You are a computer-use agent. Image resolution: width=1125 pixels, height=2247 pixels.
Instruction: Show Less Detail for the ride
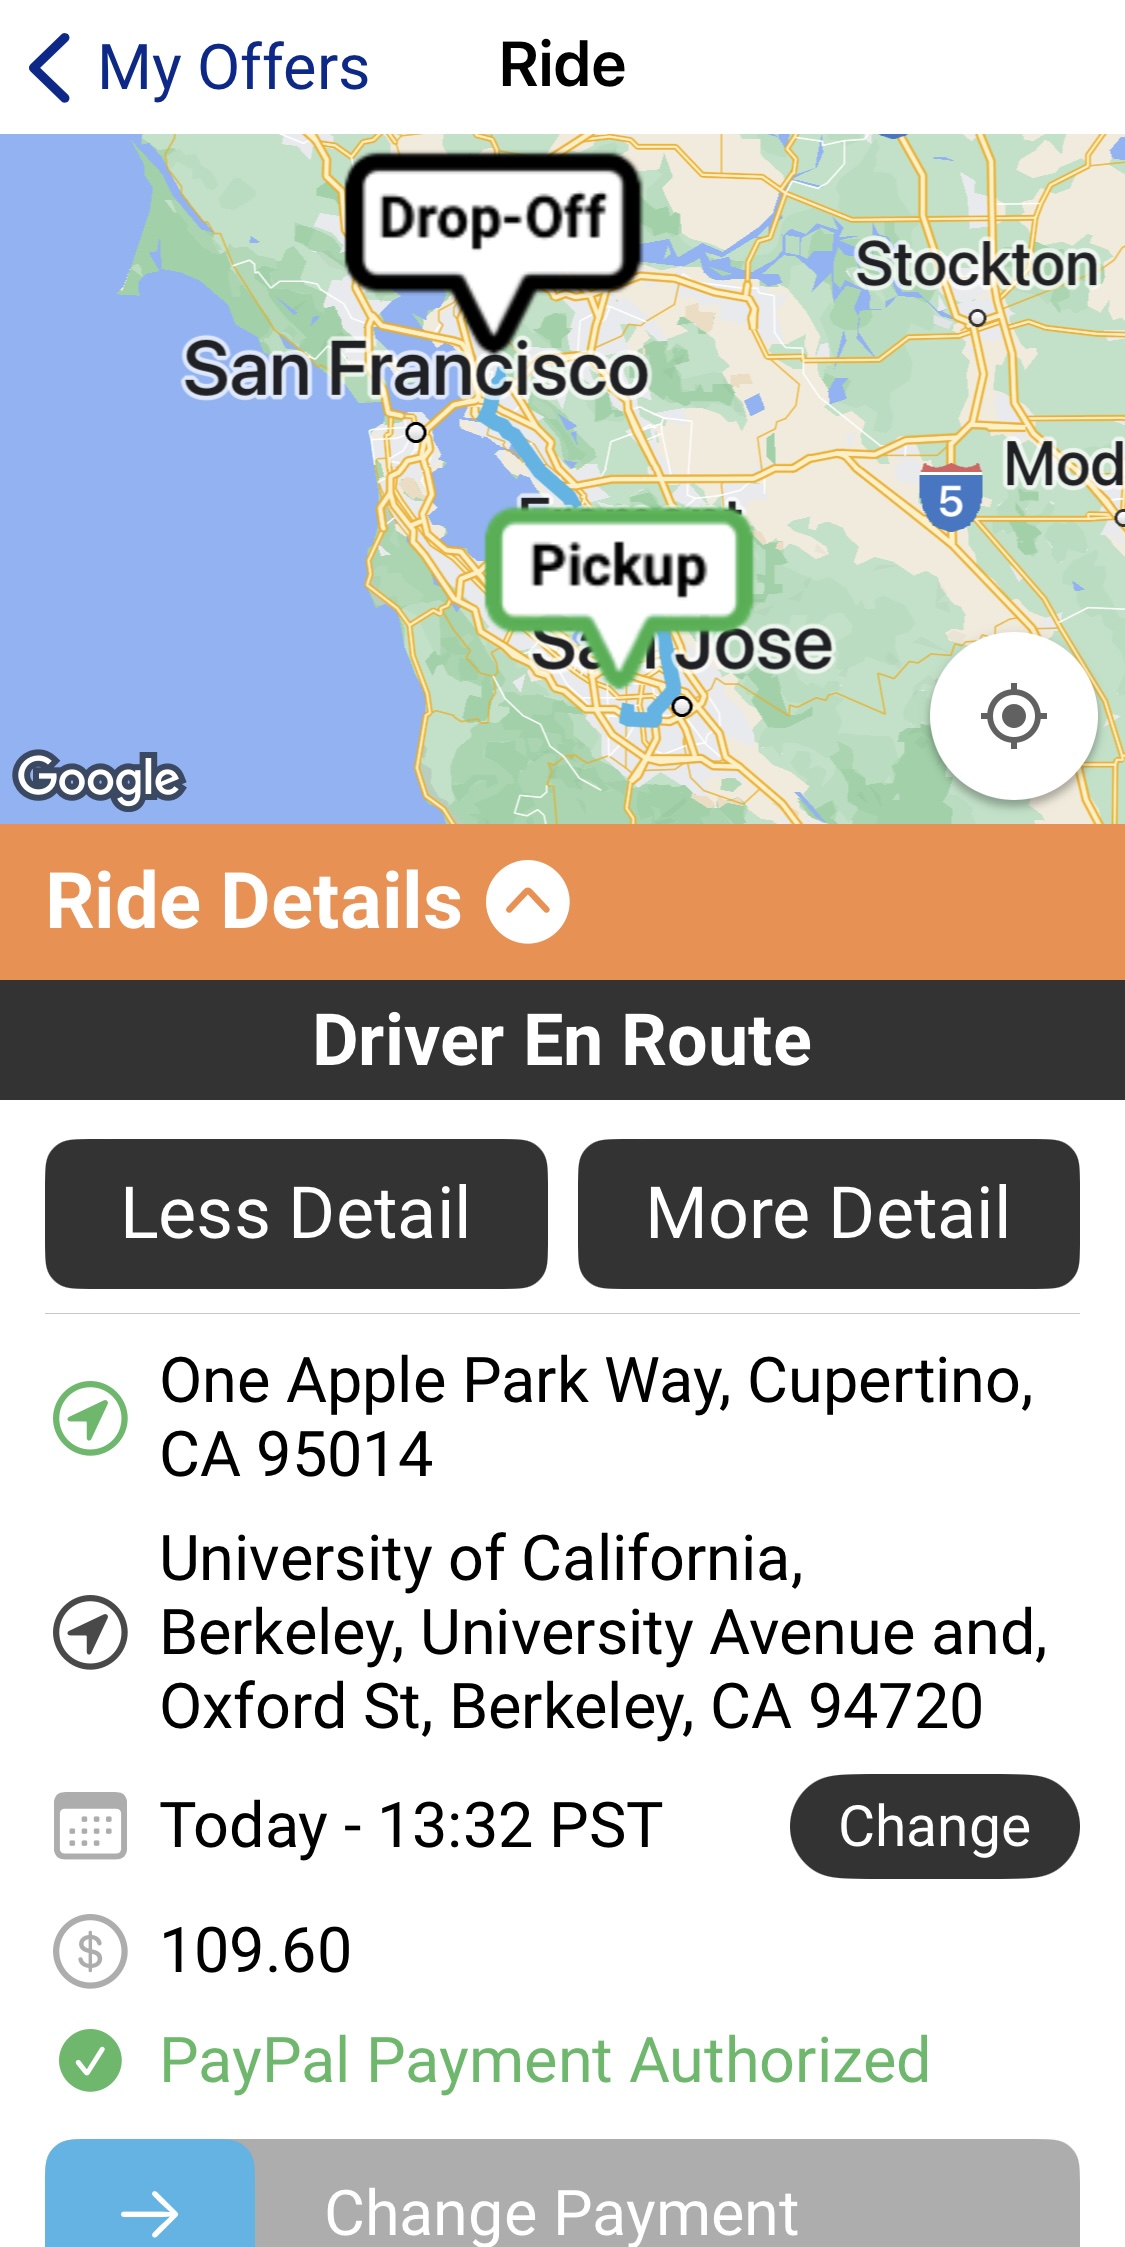296,1213
